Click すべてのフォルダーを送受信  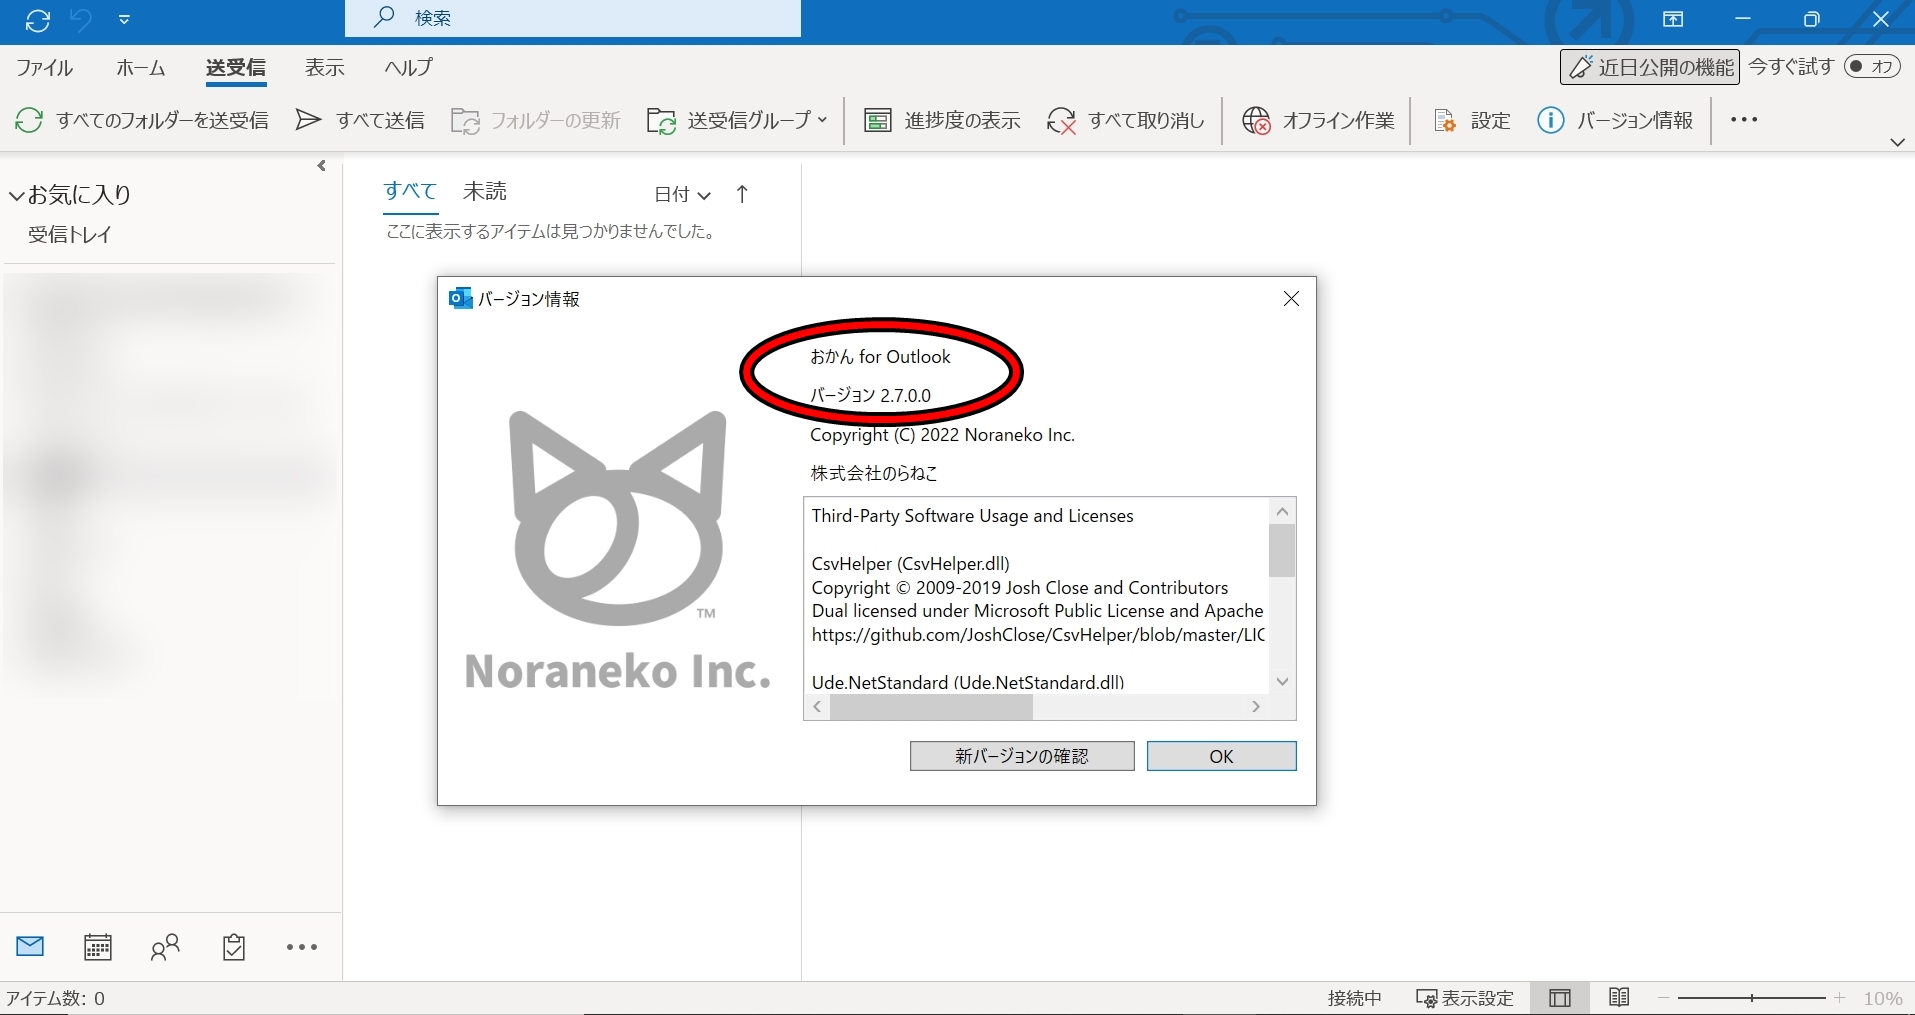tap(142, 121)
